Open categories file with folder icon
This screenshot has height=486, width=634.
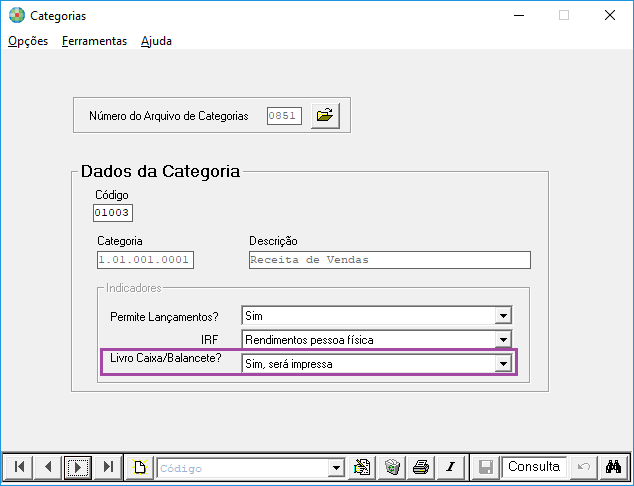tap(325, 116)
